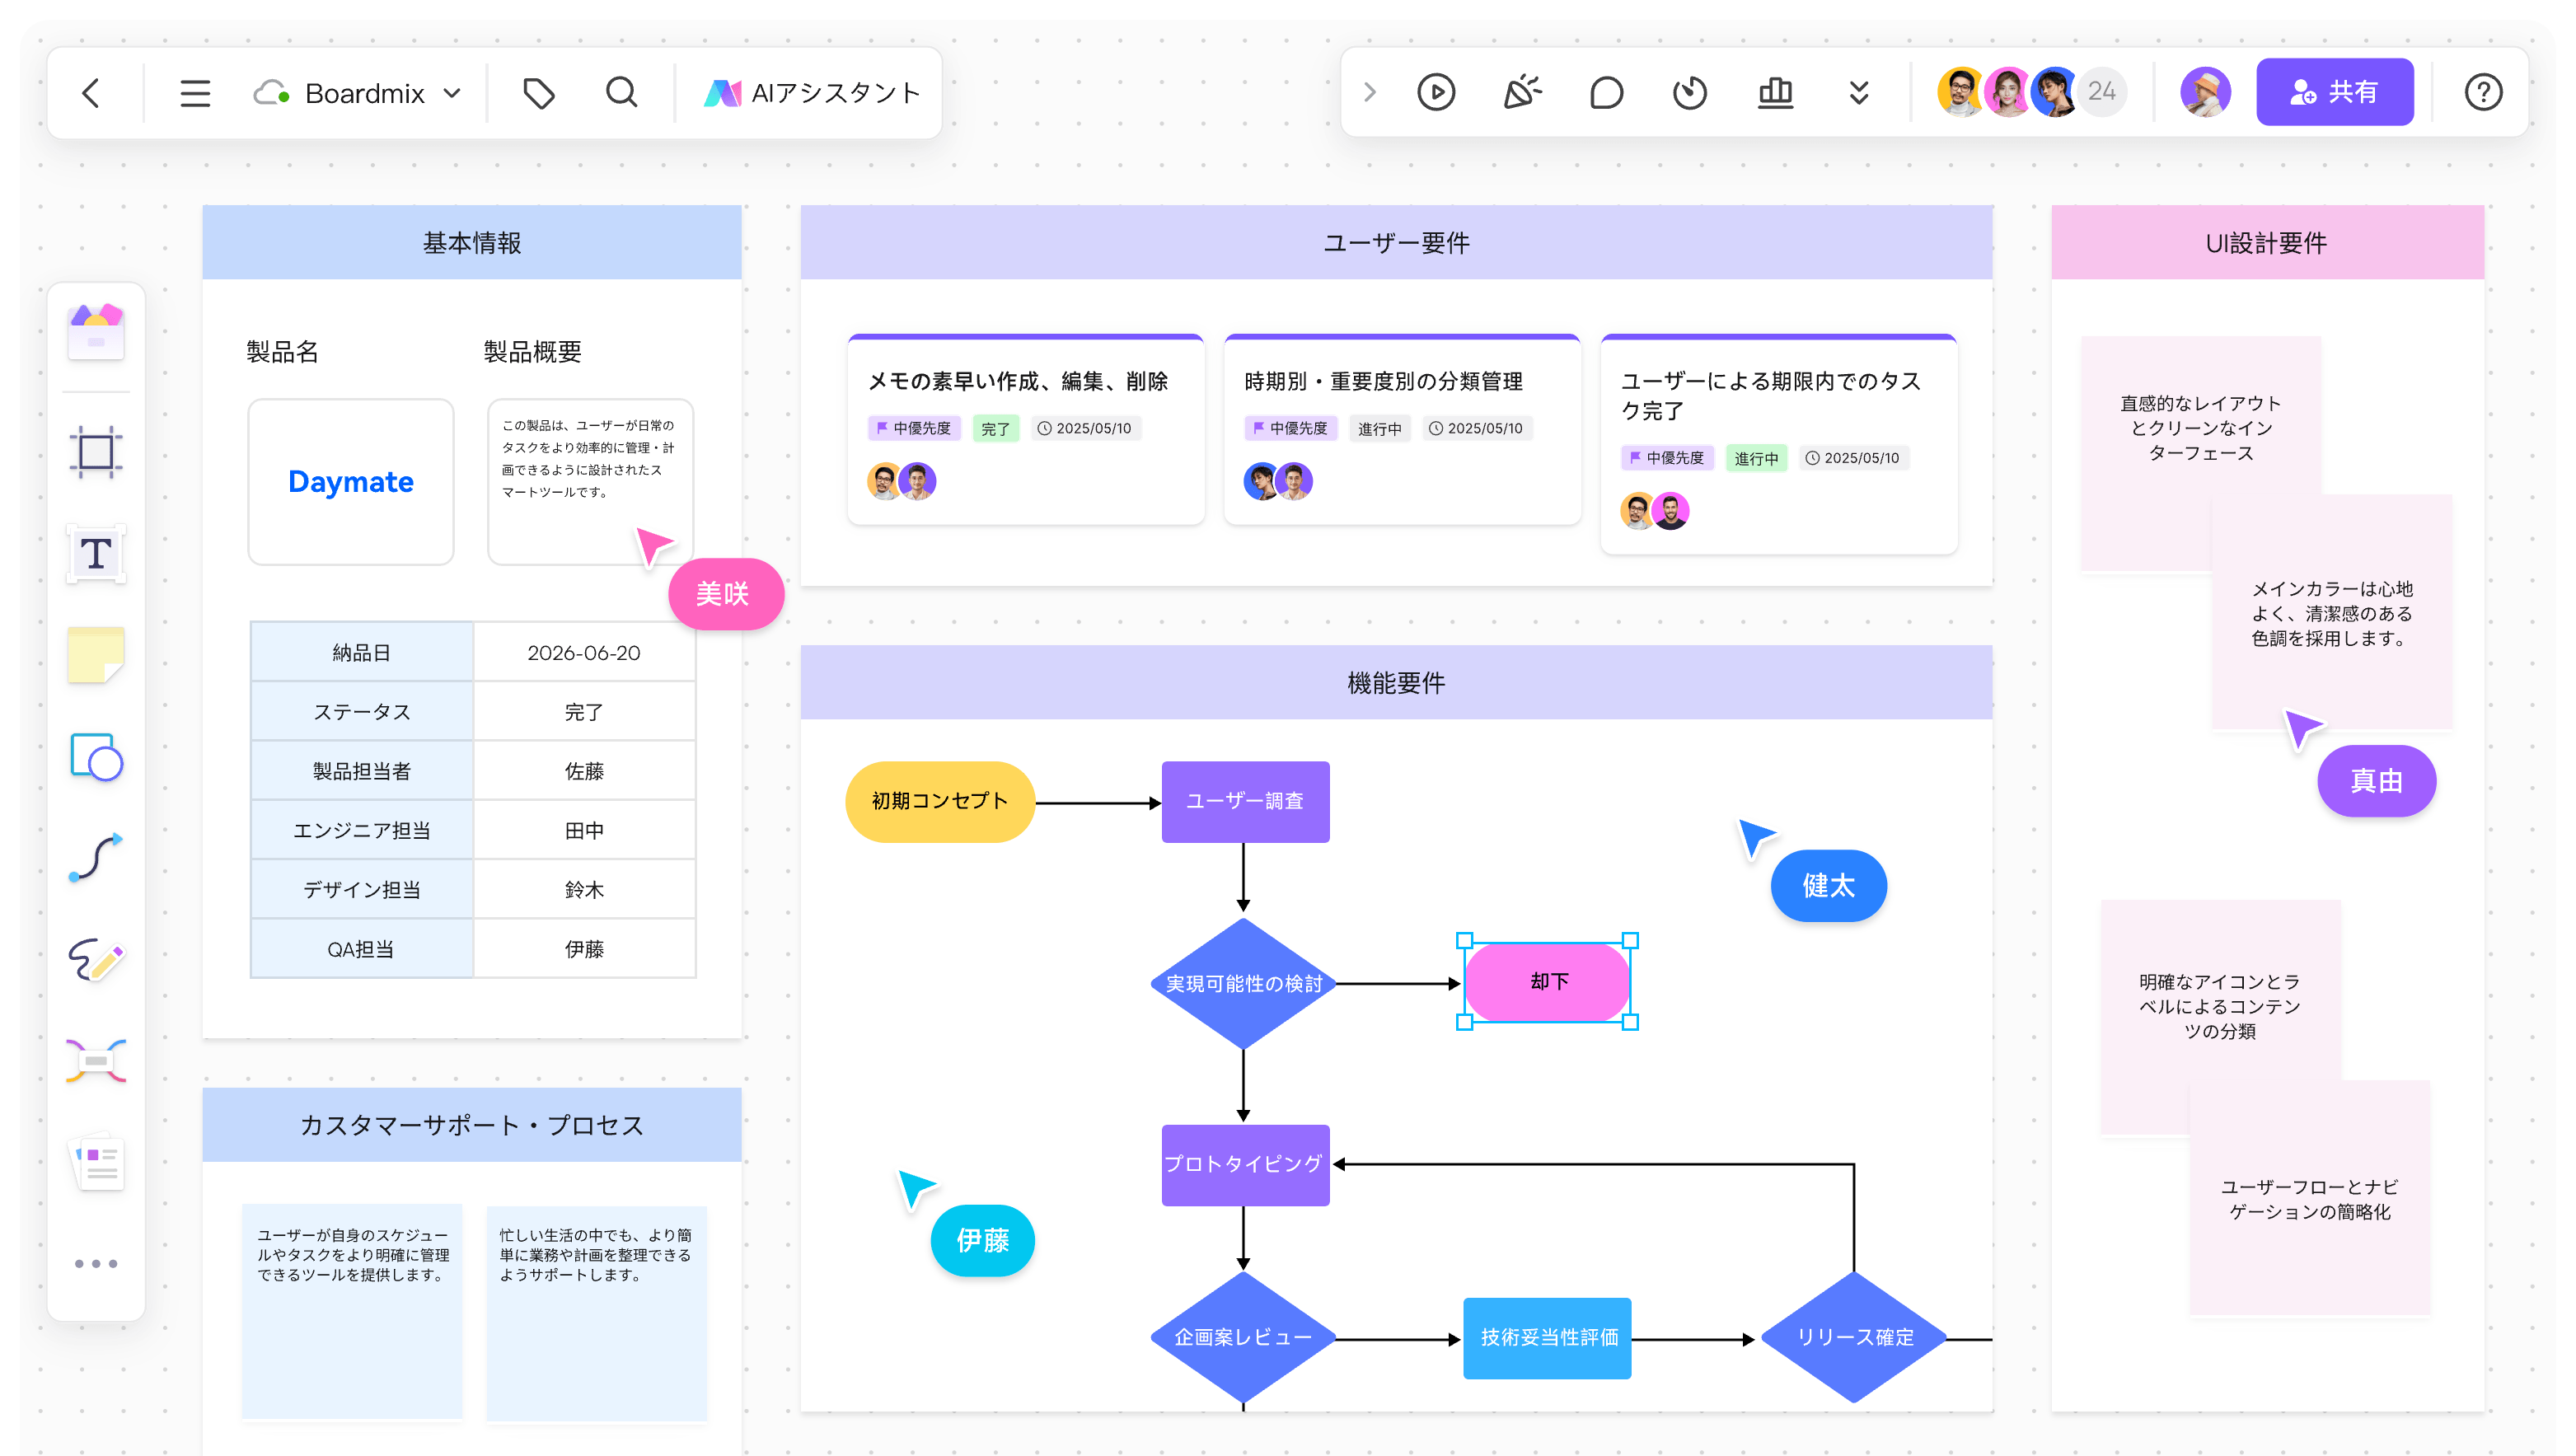This screenshot has height=1456, width=2576.
Task: Click the 伊藤 QA owner cell
Action: pyautogui.click(x=584, y=949)
